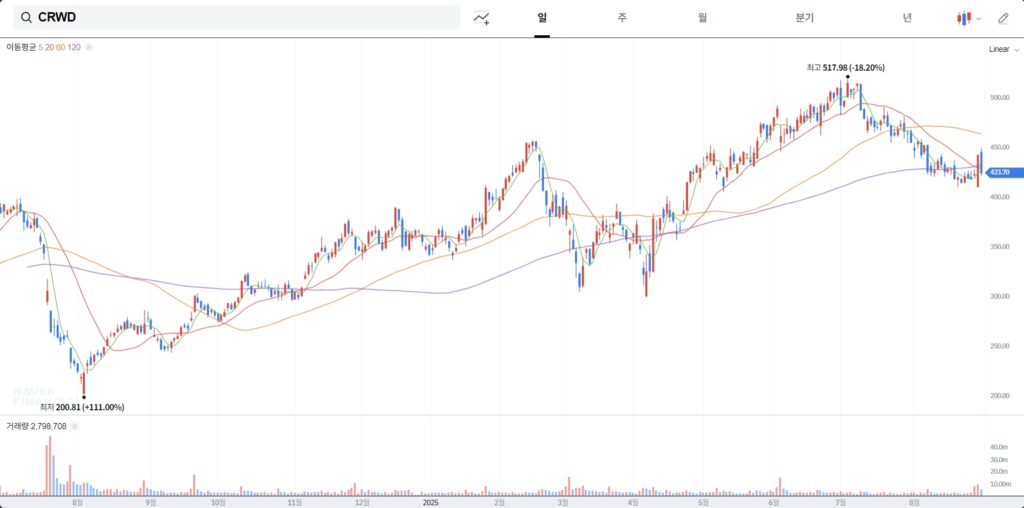Viewport: 1024px width, 508px height.
Task: Open the add indicator chart icon
Action: 482,18
